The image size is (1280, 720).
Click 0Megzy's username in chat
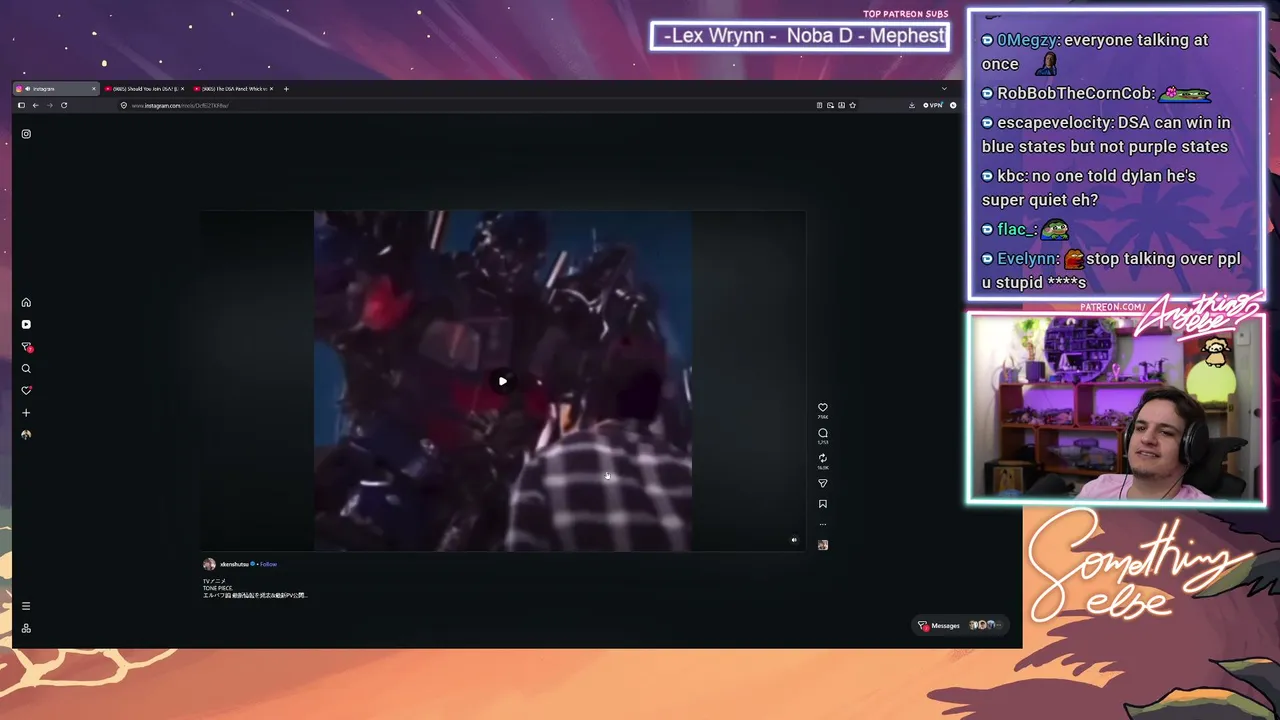click(1027, 40)
